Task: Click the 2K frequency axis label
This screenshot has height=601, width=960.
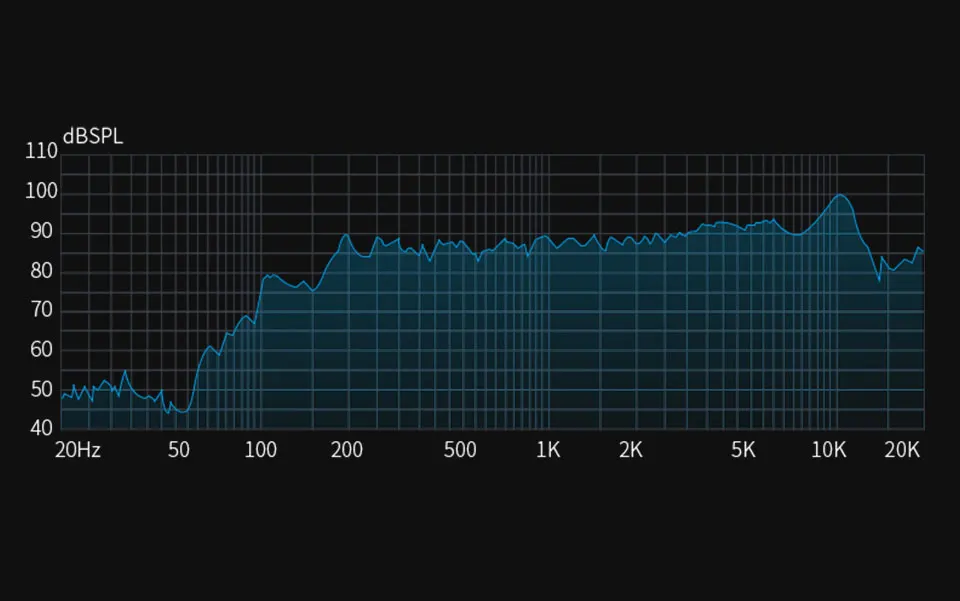Action: pos(631,450)
